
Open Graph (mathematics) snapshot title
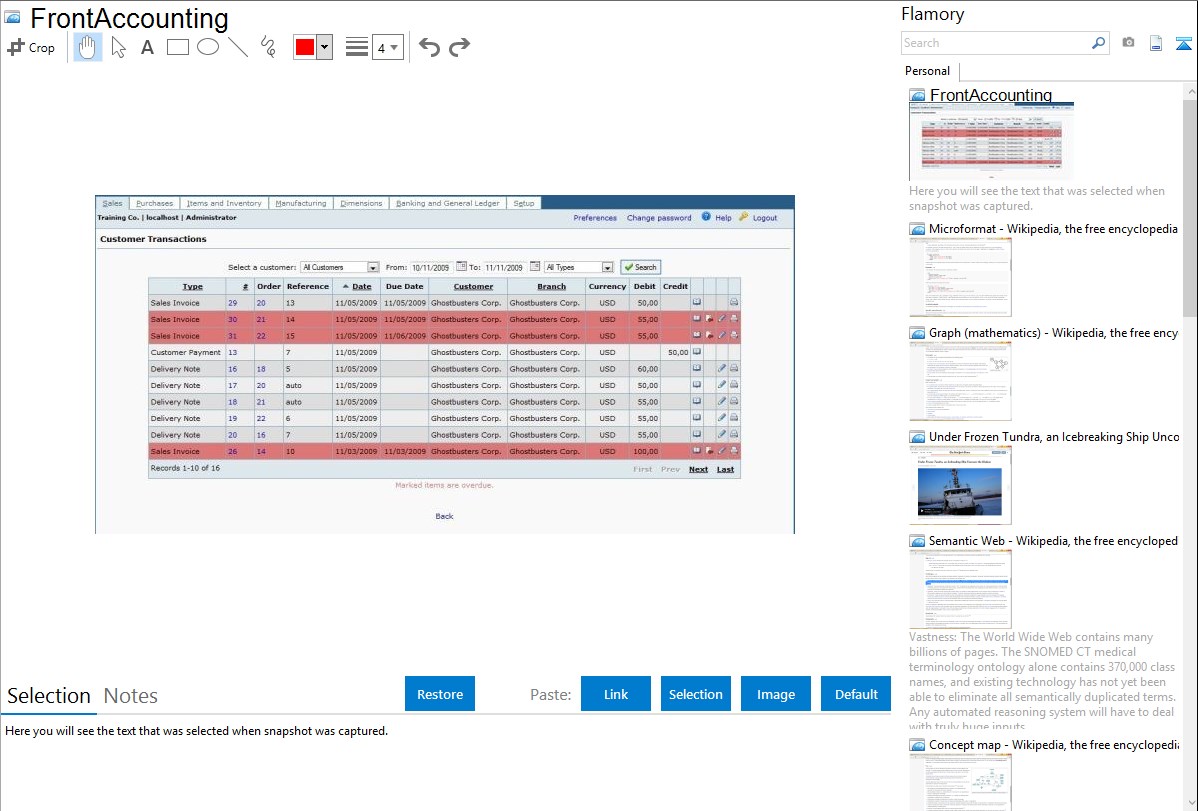(x=1053, y=333)
